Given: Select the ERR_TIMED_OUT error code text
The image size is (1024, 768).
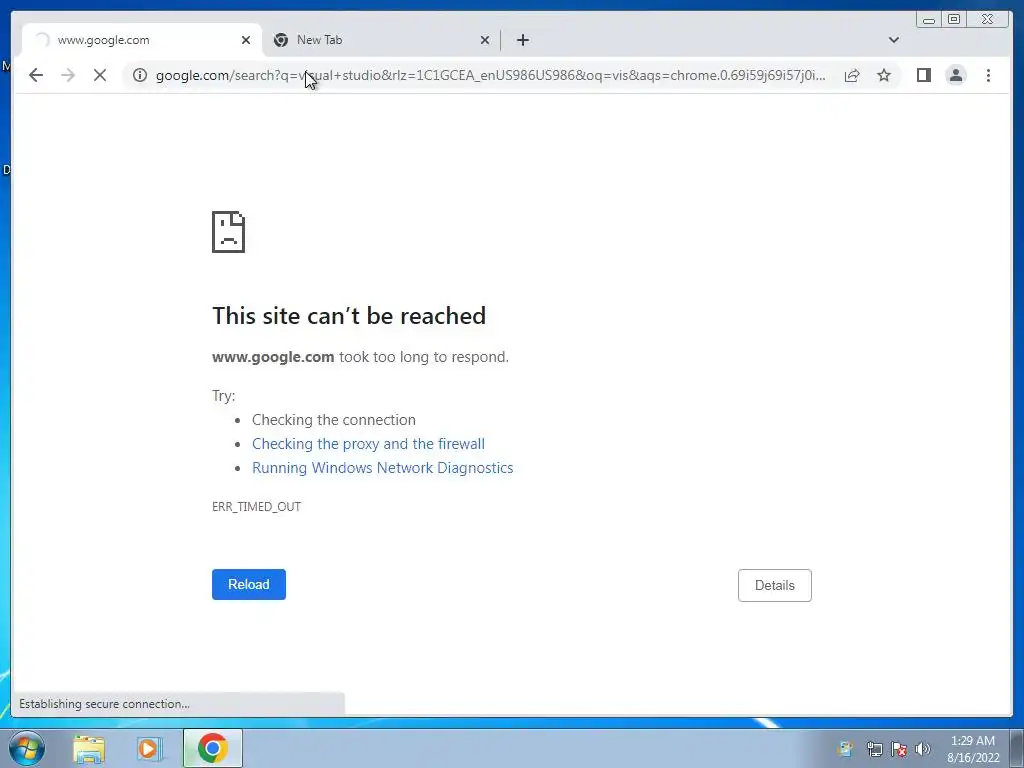Looking at the screenshot, I should coord(256,507).
